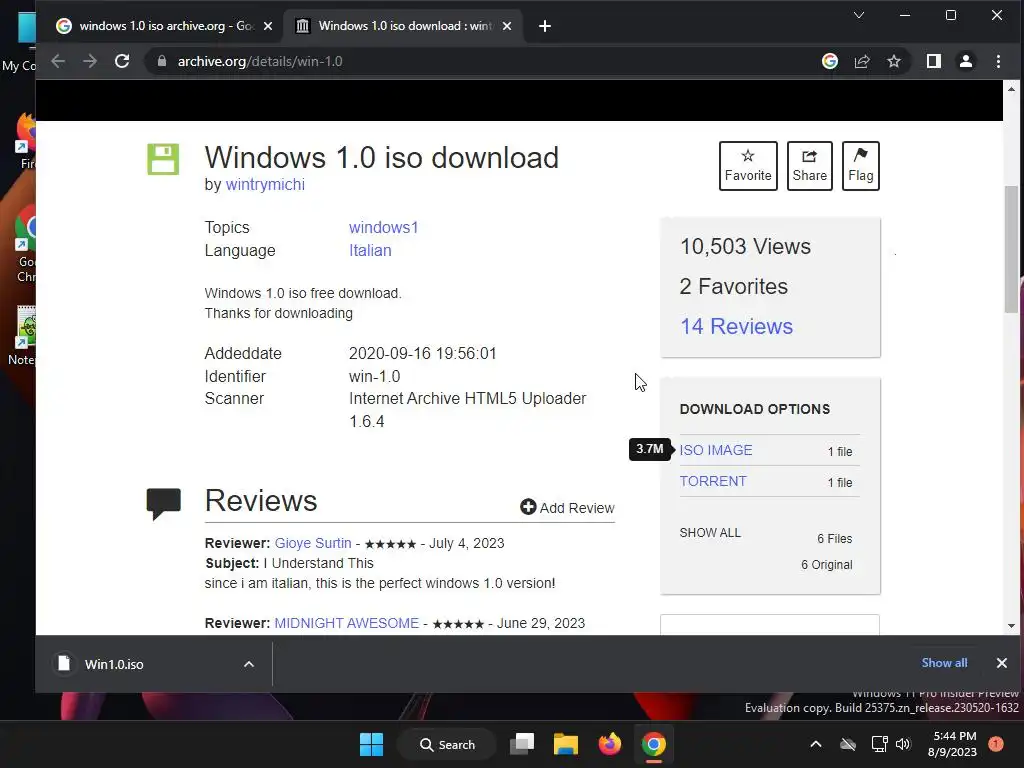The height and width of the screenshot is (768, 1024).
Task: Open the tab search chevron
Action: [859, 15]
